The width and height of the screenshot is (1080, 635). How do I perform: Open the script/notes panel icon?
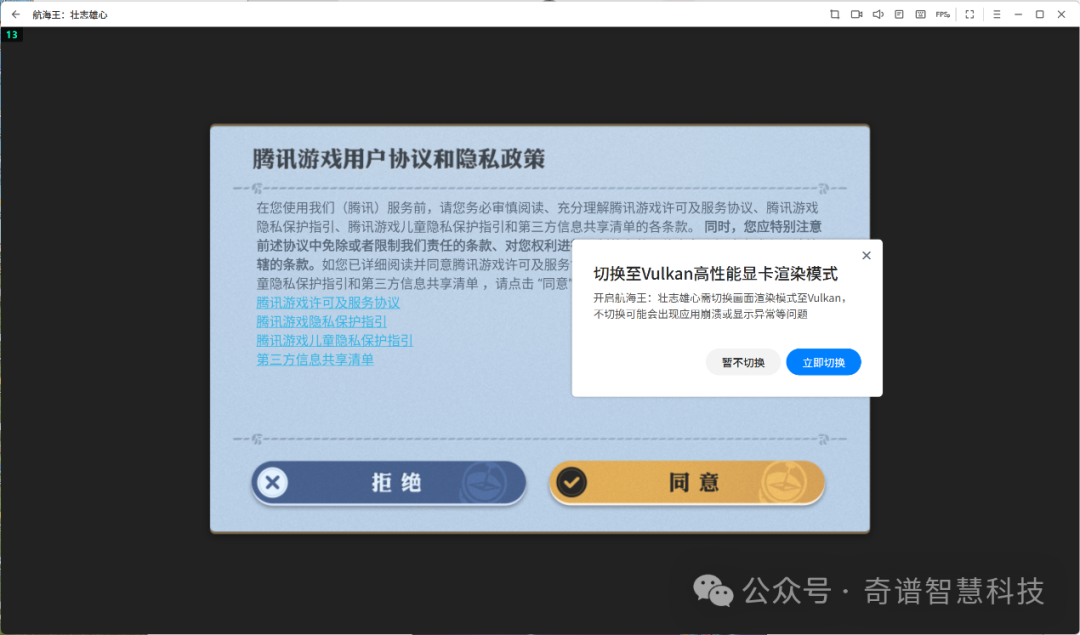(x=899, y=14)
